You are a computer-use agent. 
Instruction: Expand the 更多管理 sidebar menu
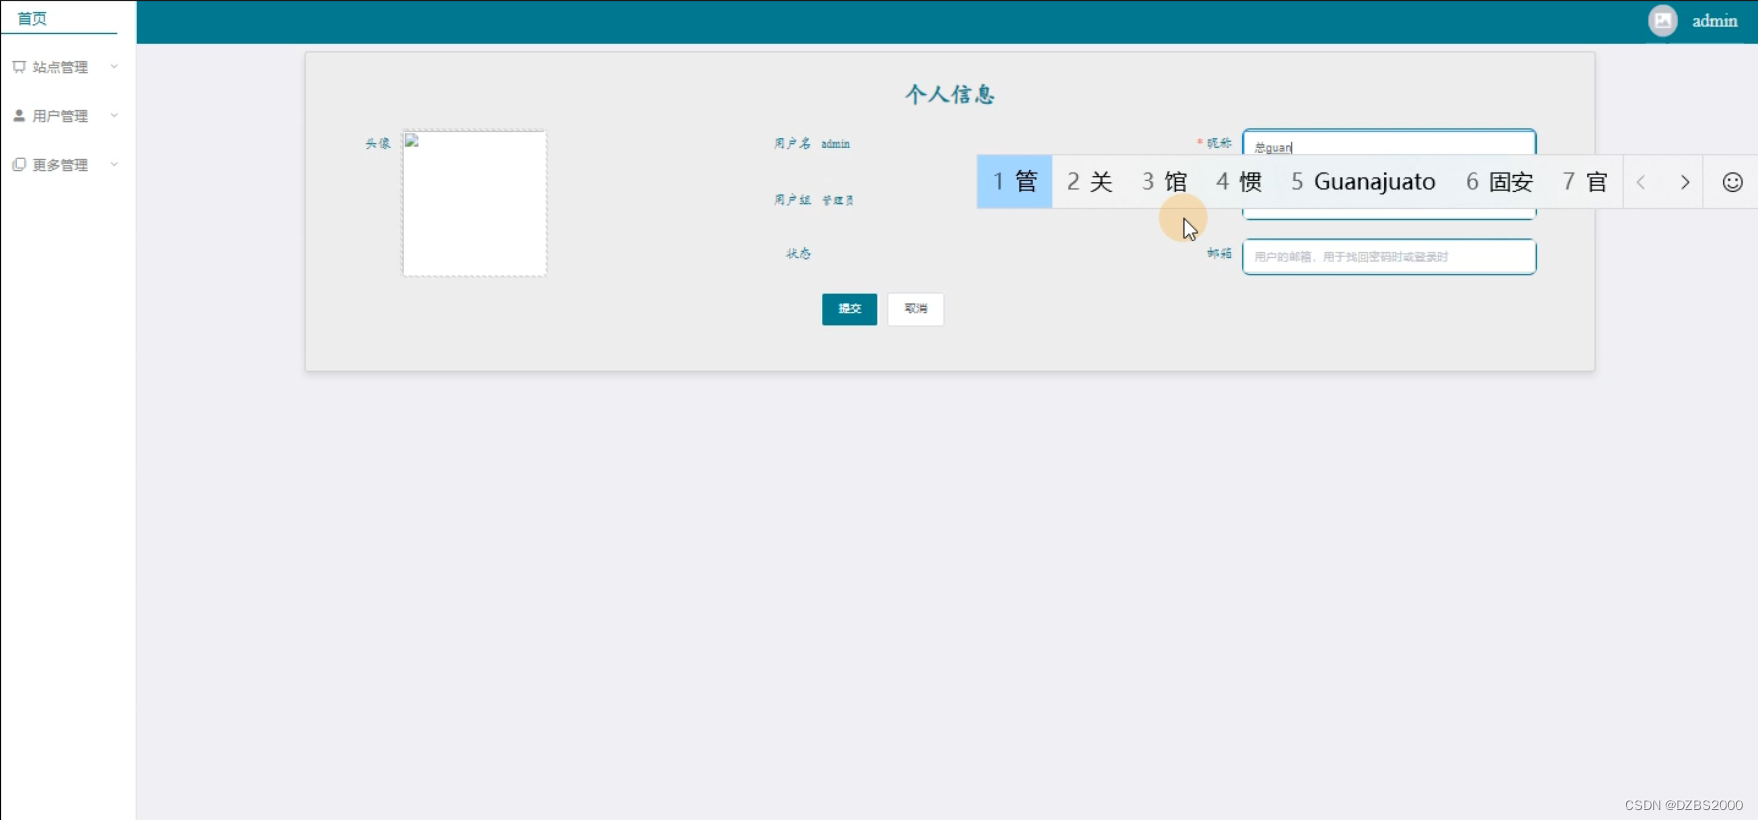pyautogui.click(x=67, y=165)
